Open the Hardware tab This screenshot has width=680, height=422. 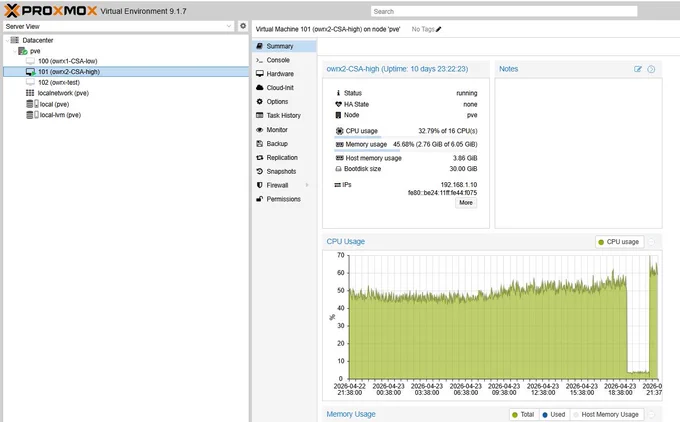(x=284, y=74)
